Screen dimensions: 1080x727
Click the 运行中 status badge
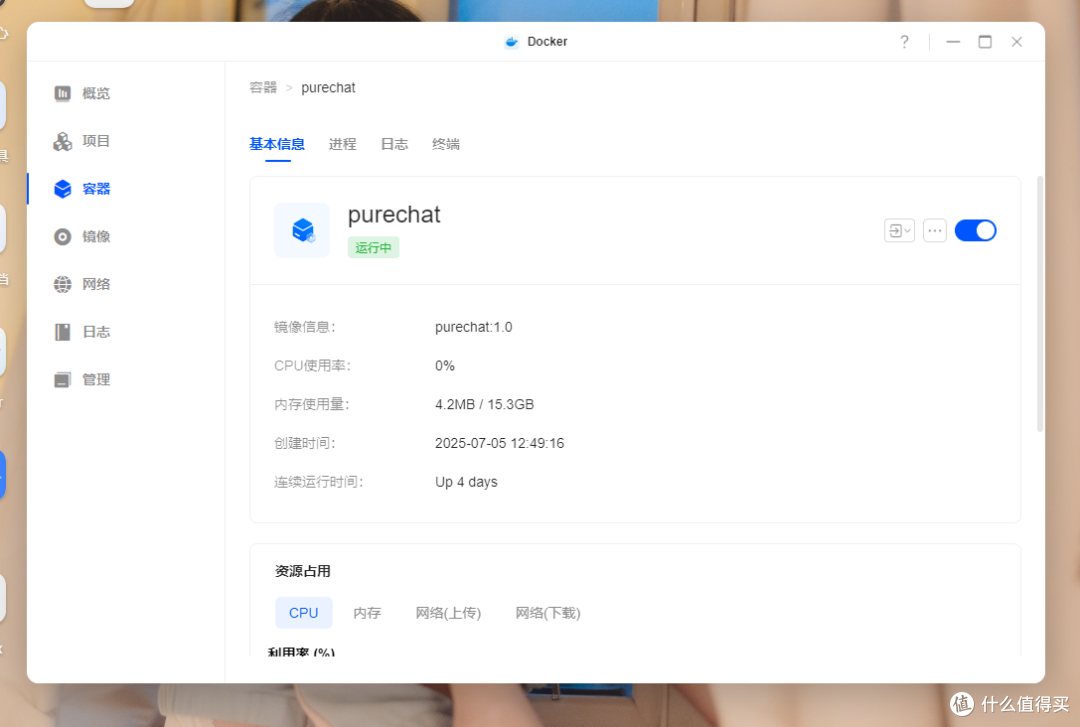pyautogui.click(x=373, y=247)
